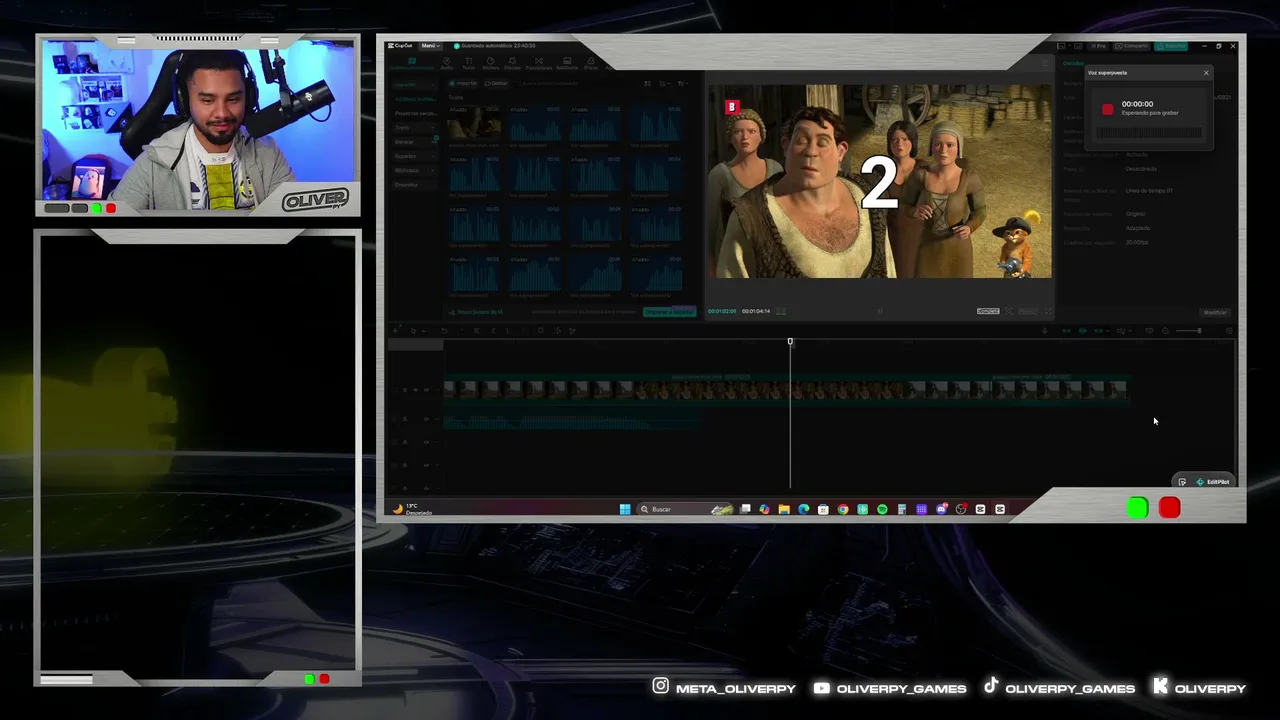The image size is (1280, 720).
Task: Click the Compartir button
Action: 1134,46
